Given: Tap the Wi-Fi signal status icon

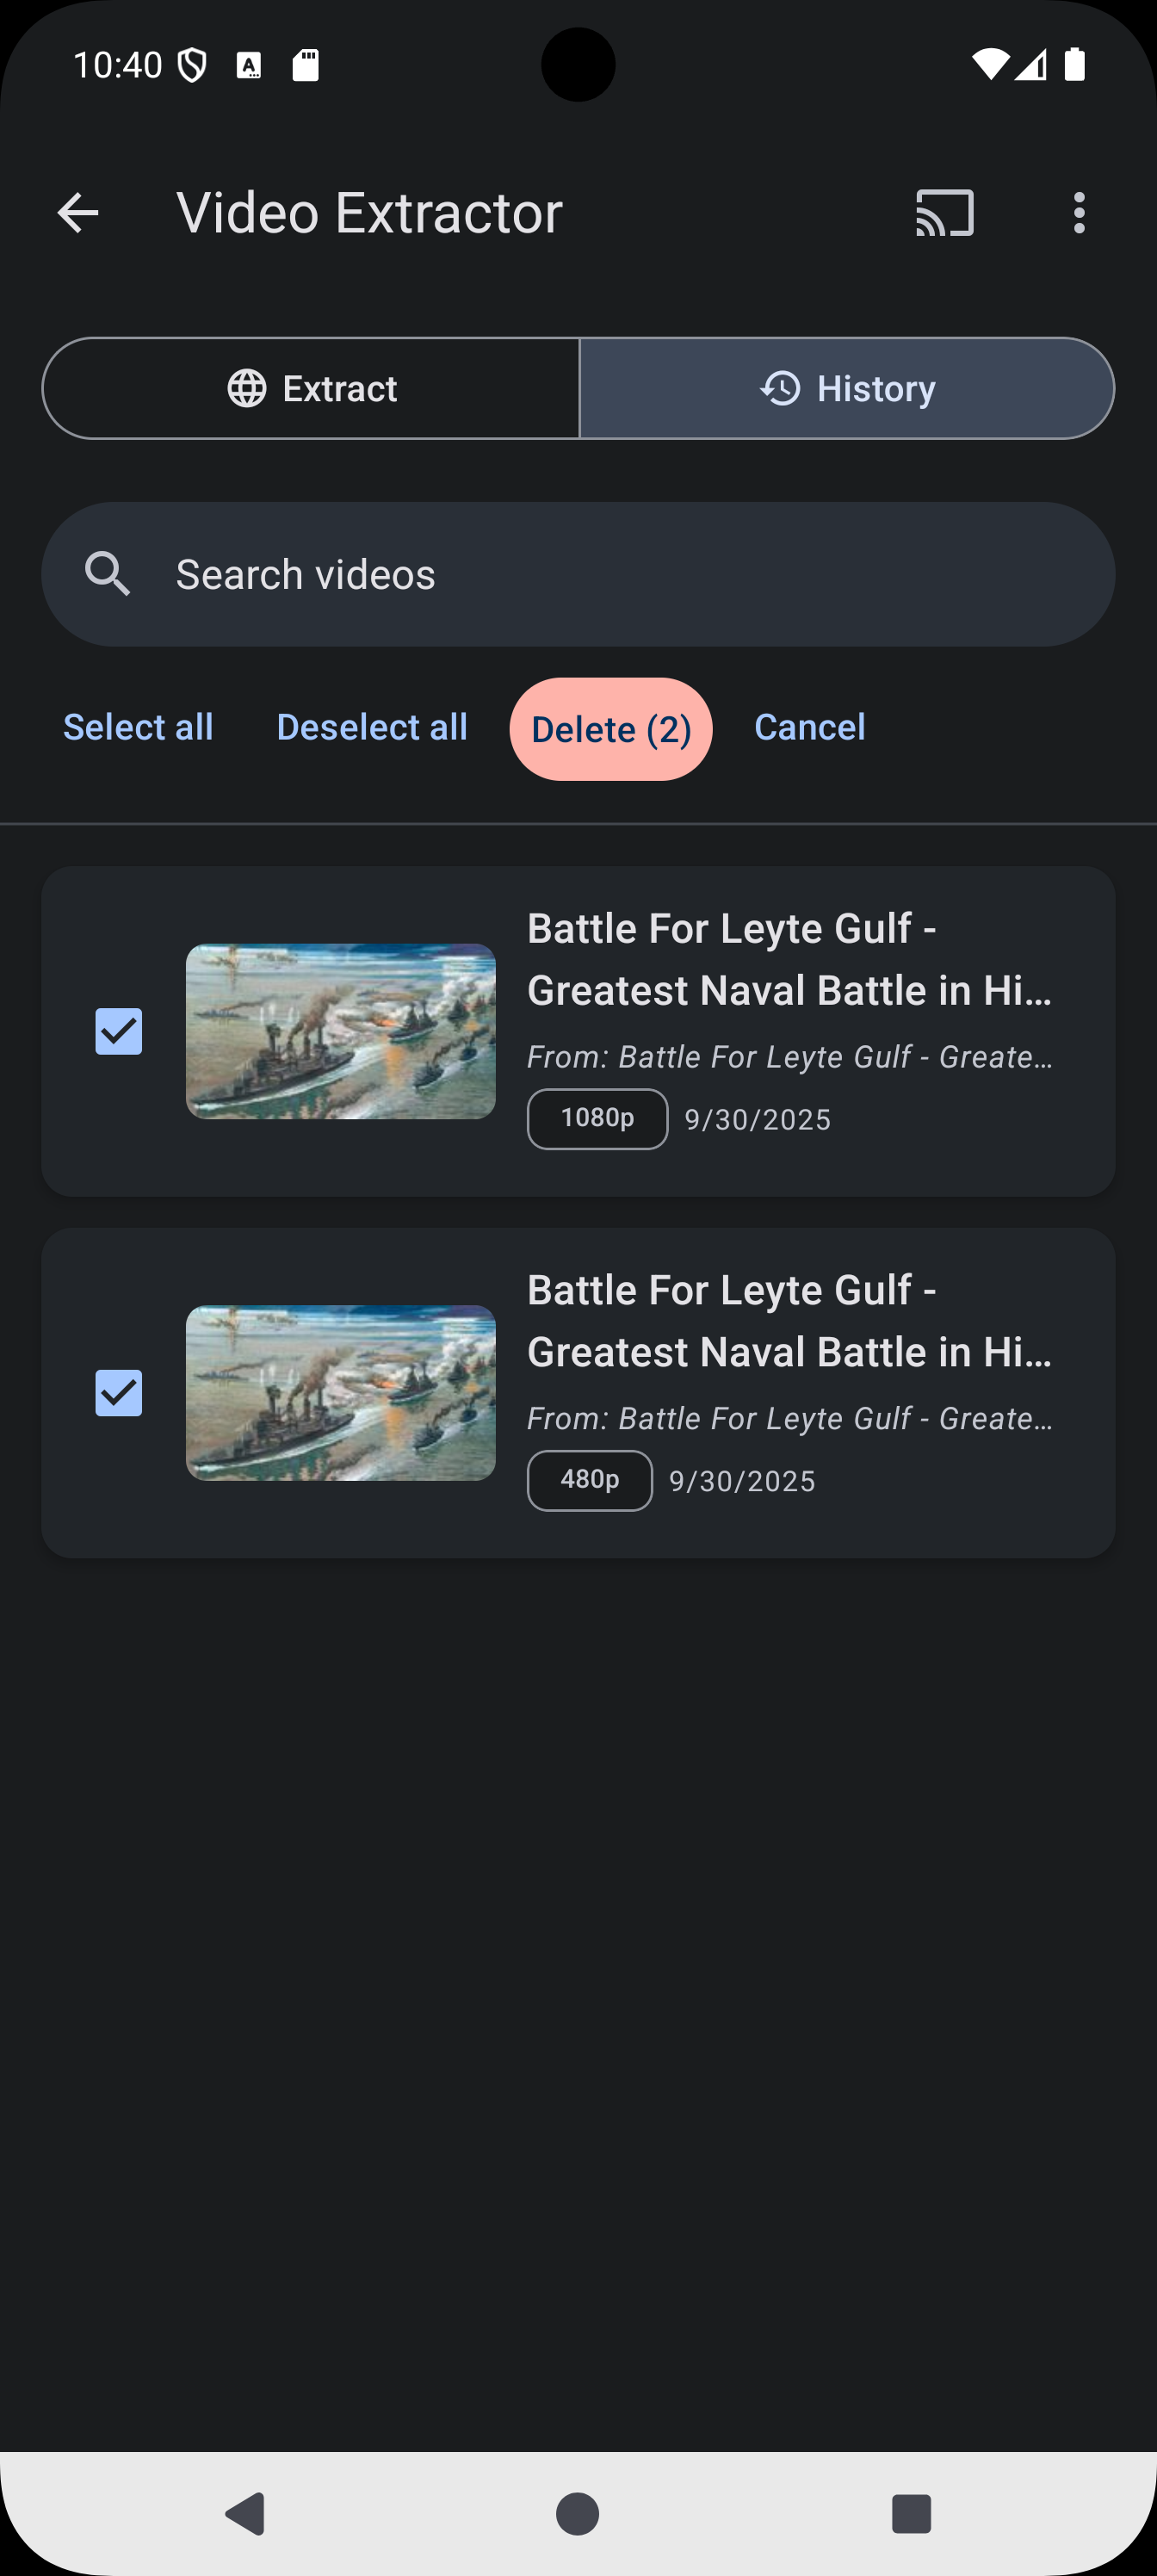Looking at the screenshot, I should pyautogui.click(x=989, y=65).
